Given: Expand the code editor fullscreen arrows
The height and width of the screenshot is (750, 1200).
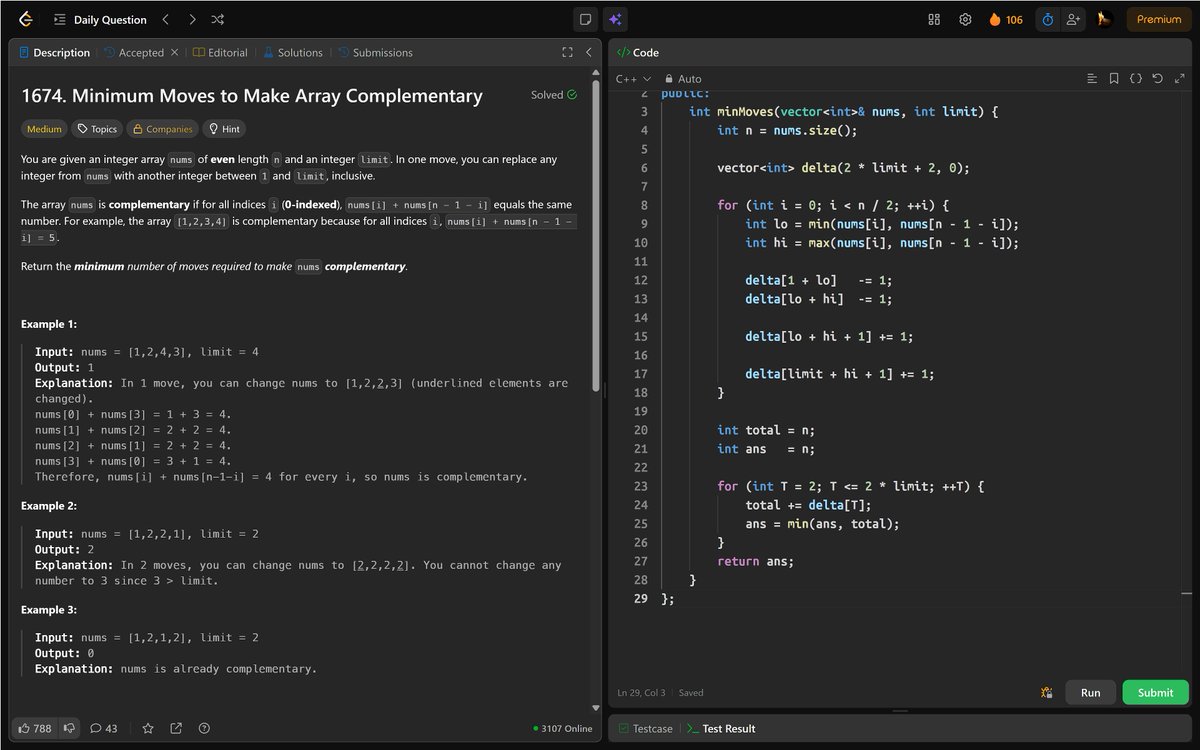Looking at the screenshot, I should click(x=1178, y=78).
